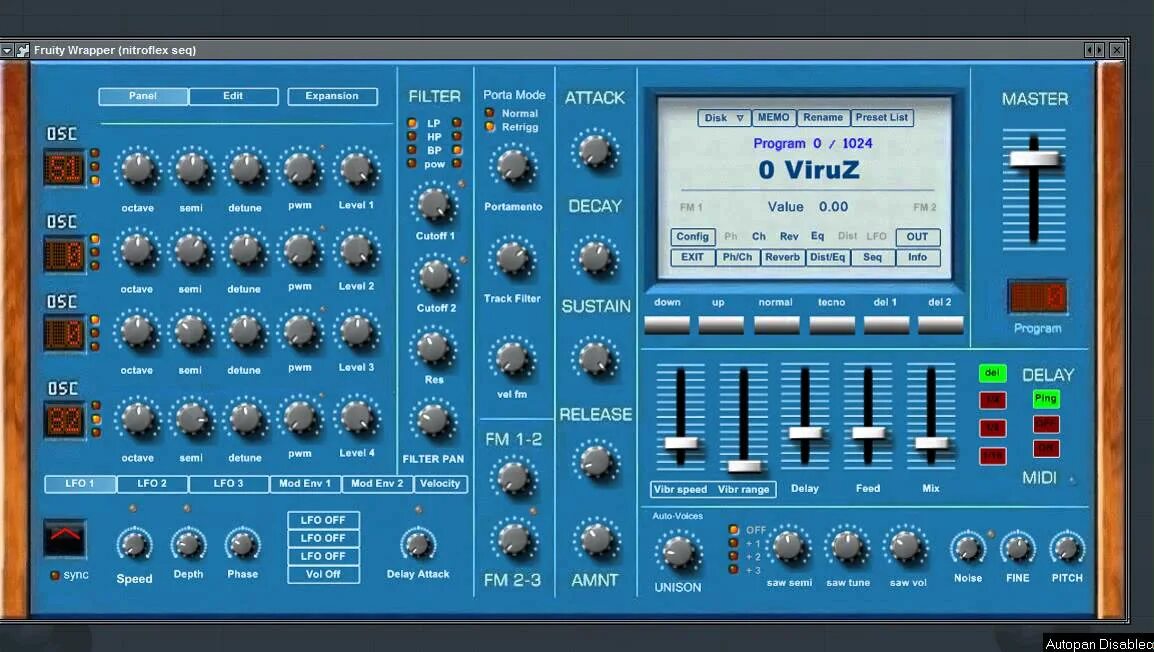Image resolution: width=1154 pixels, height=652 pixels.
Task: Click the down arpeggio mode button
Action: pyautogui.click(x=667, y=325)
